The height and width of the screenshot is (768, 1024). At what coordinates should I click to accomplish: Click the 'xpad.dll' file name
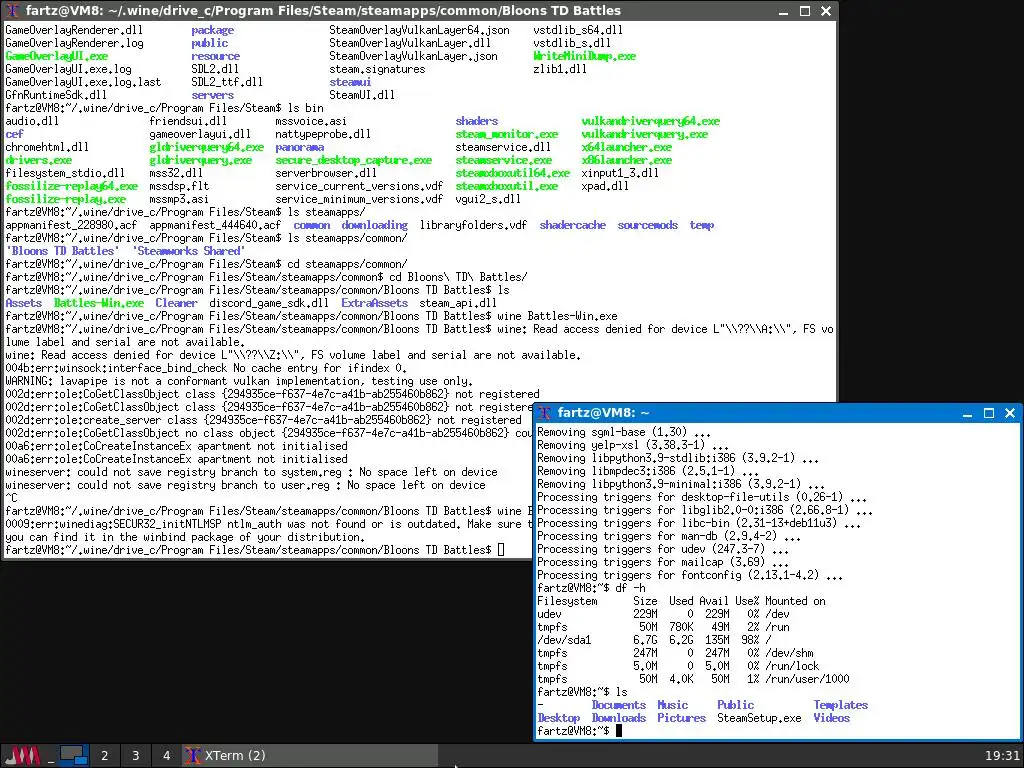click(605, 186)
